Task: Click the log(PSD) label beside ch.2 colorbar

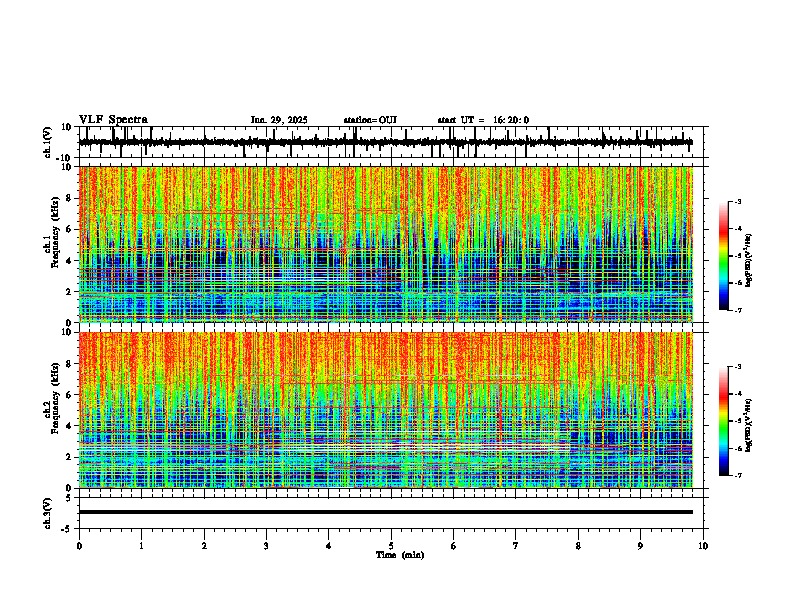Action: 749,426
